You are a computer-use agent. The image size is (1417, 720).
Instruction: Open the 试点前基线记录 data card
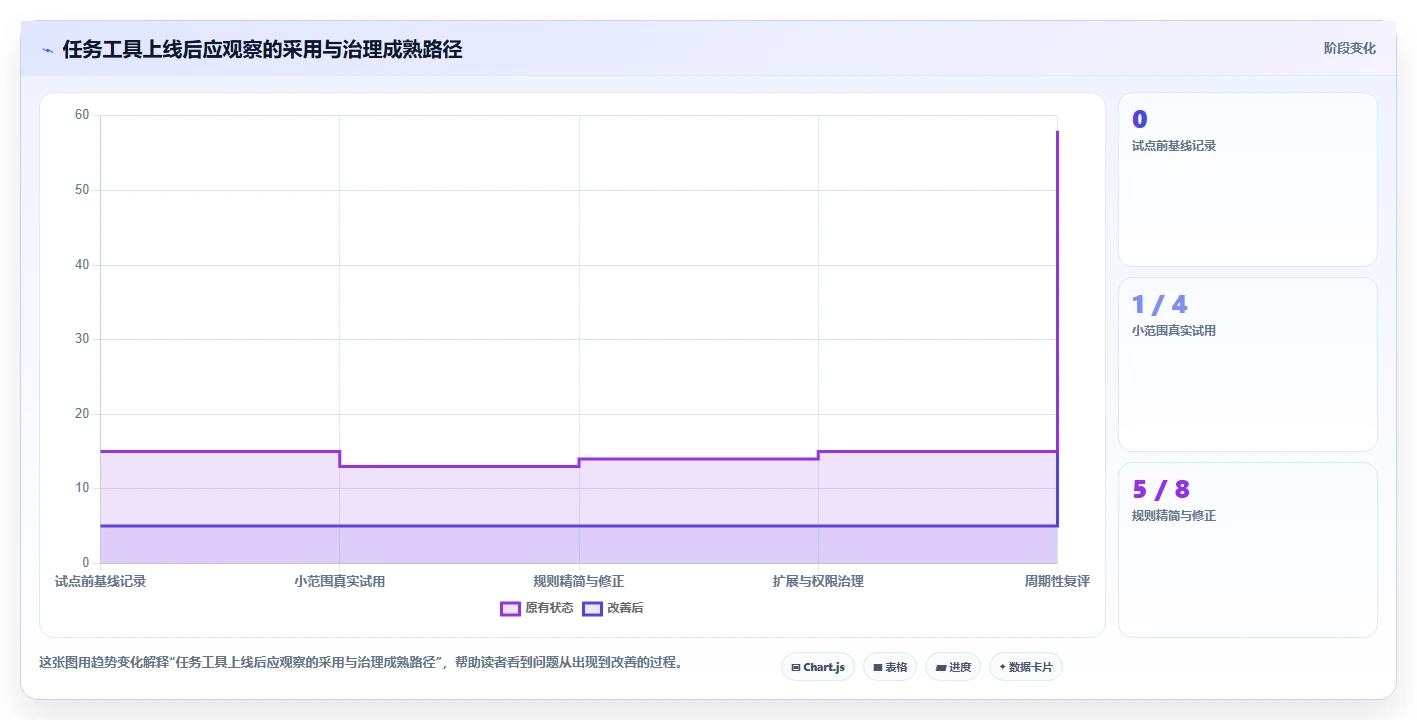coord(1248,180)
